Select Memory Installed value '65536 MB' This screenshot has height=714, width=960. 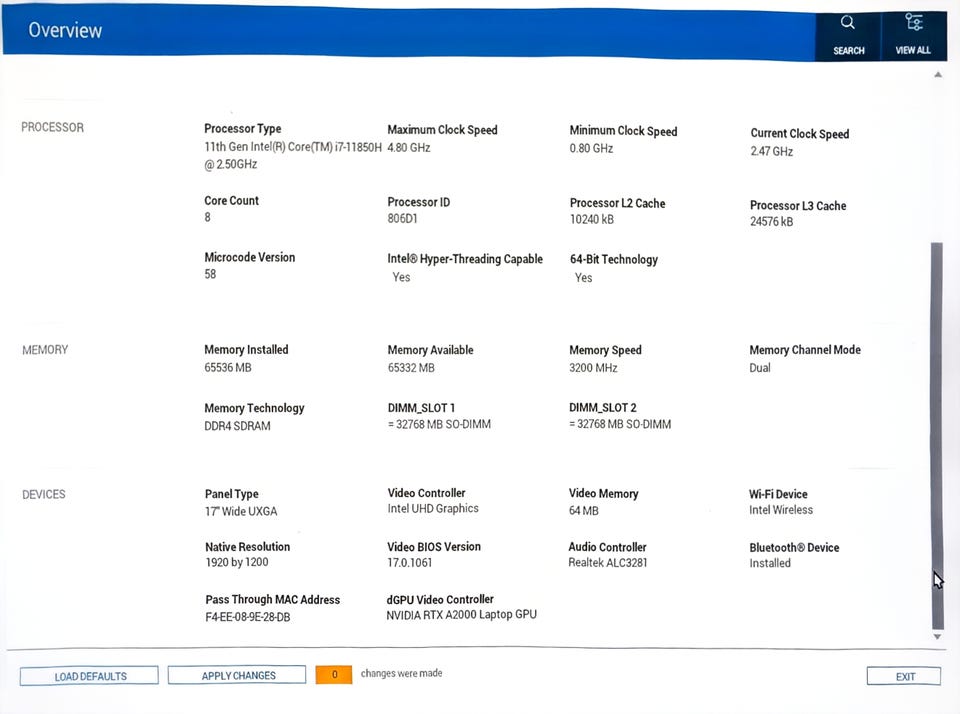pyautogui.click(x=228, y=367)
